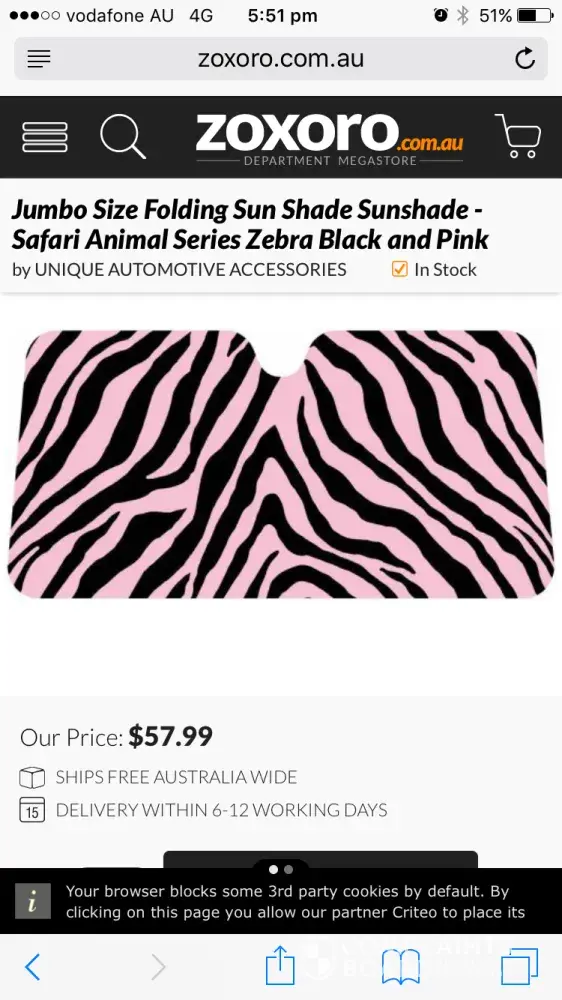Viewport: 562px width, 1000px height.
Task: Open the Safari share sheet
Action: point(280,965)
